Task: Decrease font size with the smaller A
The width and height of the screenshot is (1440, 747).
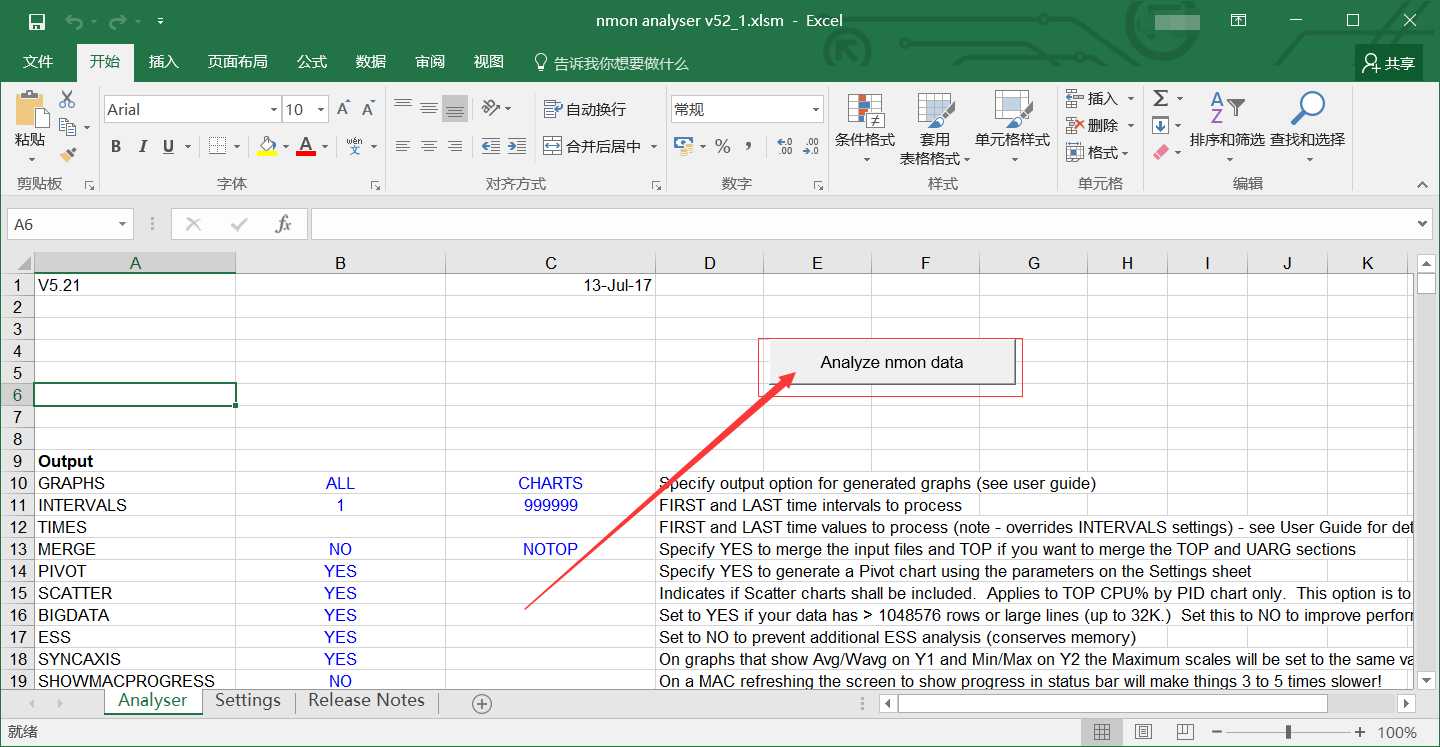Action: [369, 109]
